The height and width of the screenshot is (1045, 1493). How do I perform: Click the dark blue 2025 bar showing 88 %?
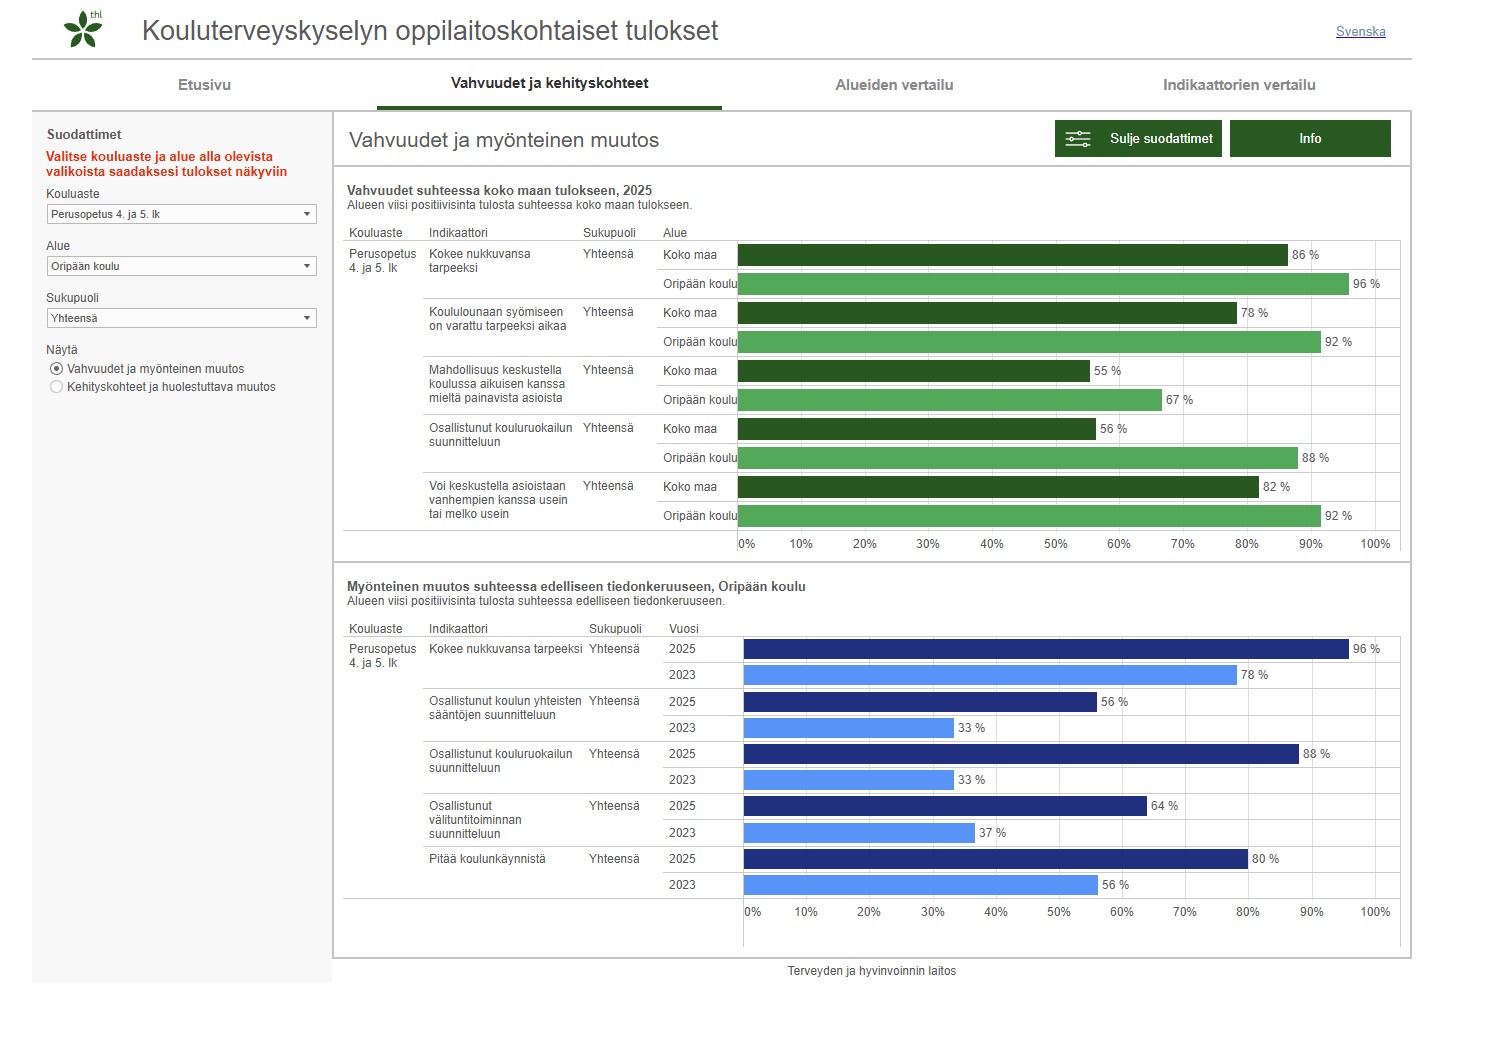1020,754
